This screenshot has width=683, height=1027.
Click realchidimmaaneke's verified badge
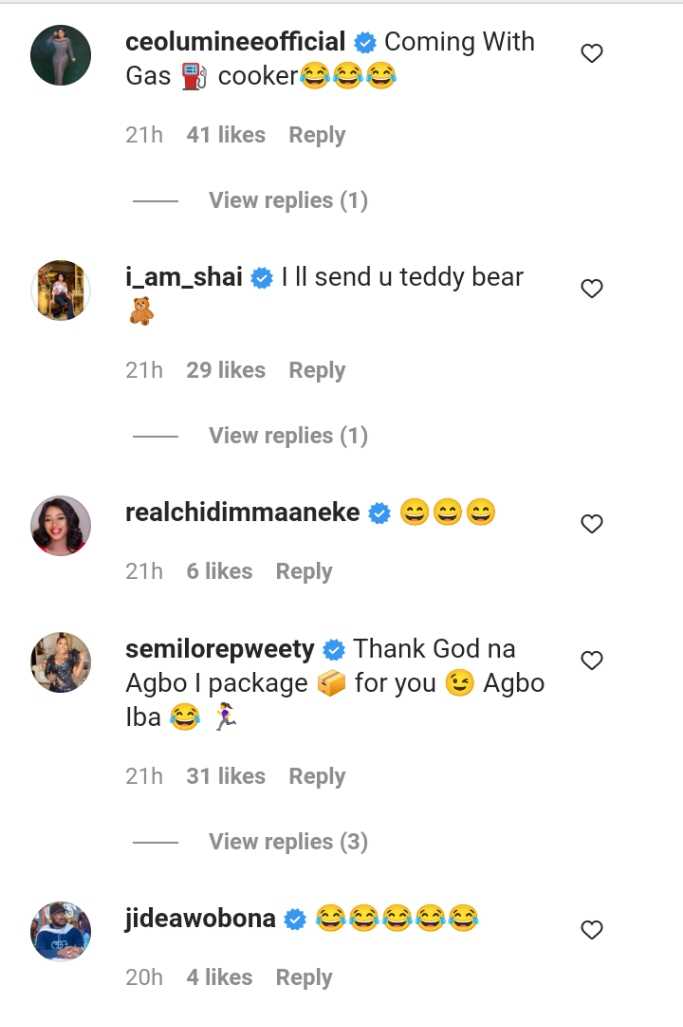379,514
